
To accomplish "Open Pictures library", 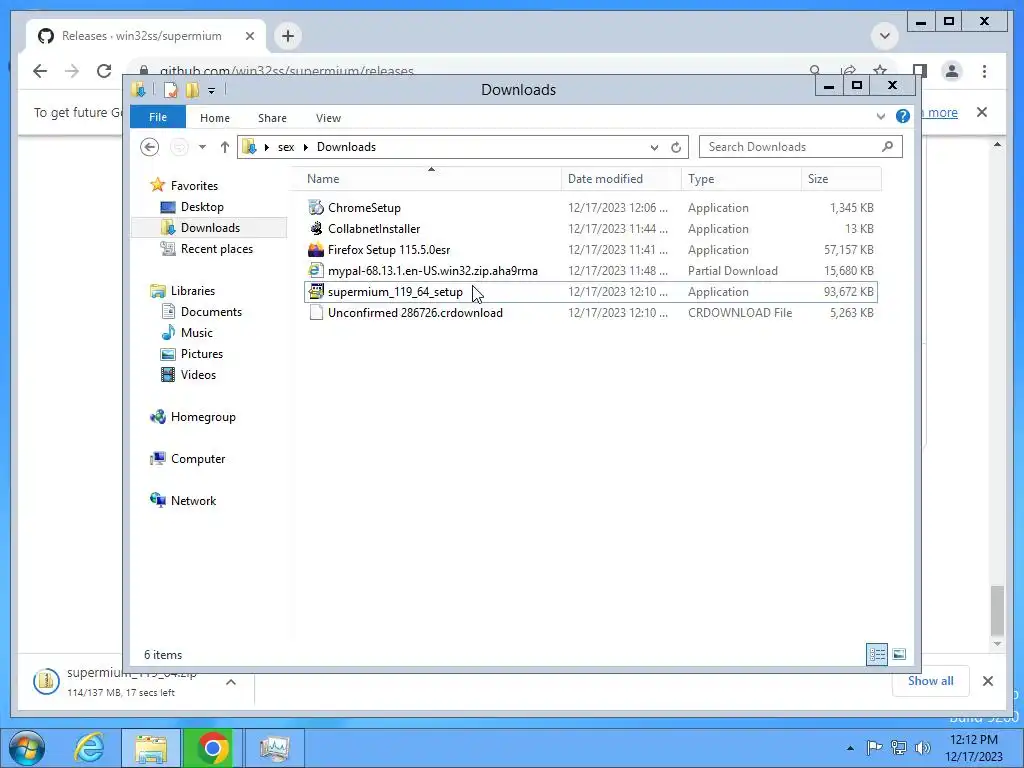I will 201,353.
